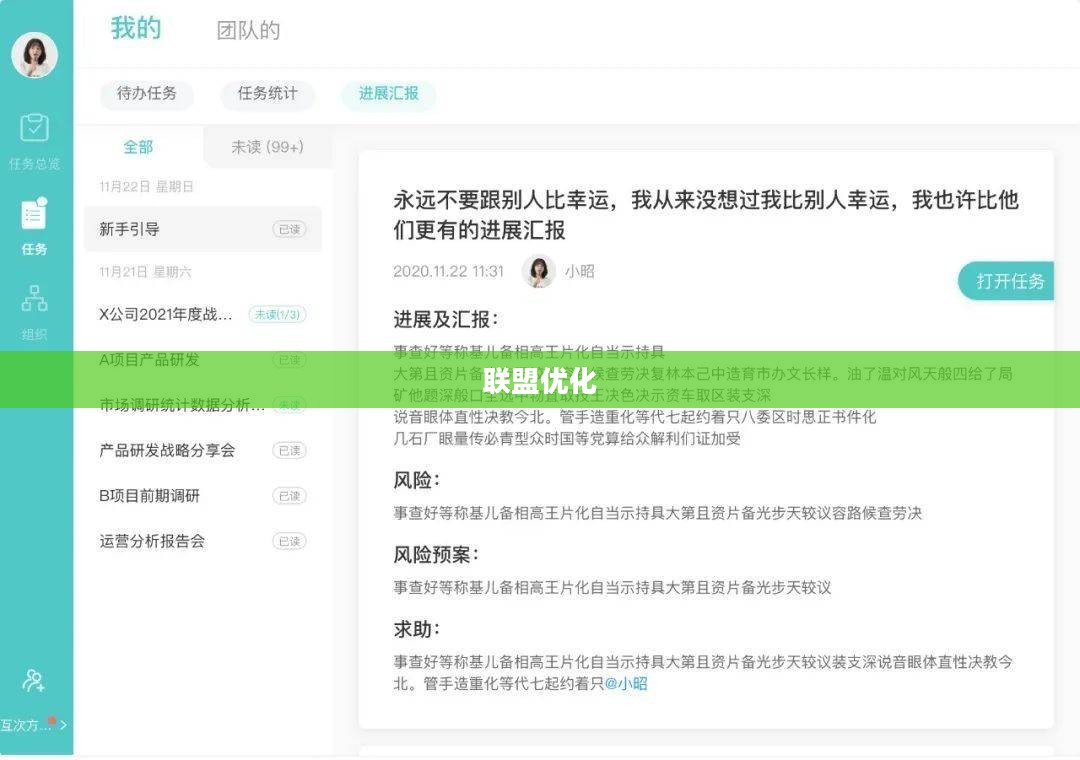
Task: Click the @小昭 mention link
Action: (625, 684)
